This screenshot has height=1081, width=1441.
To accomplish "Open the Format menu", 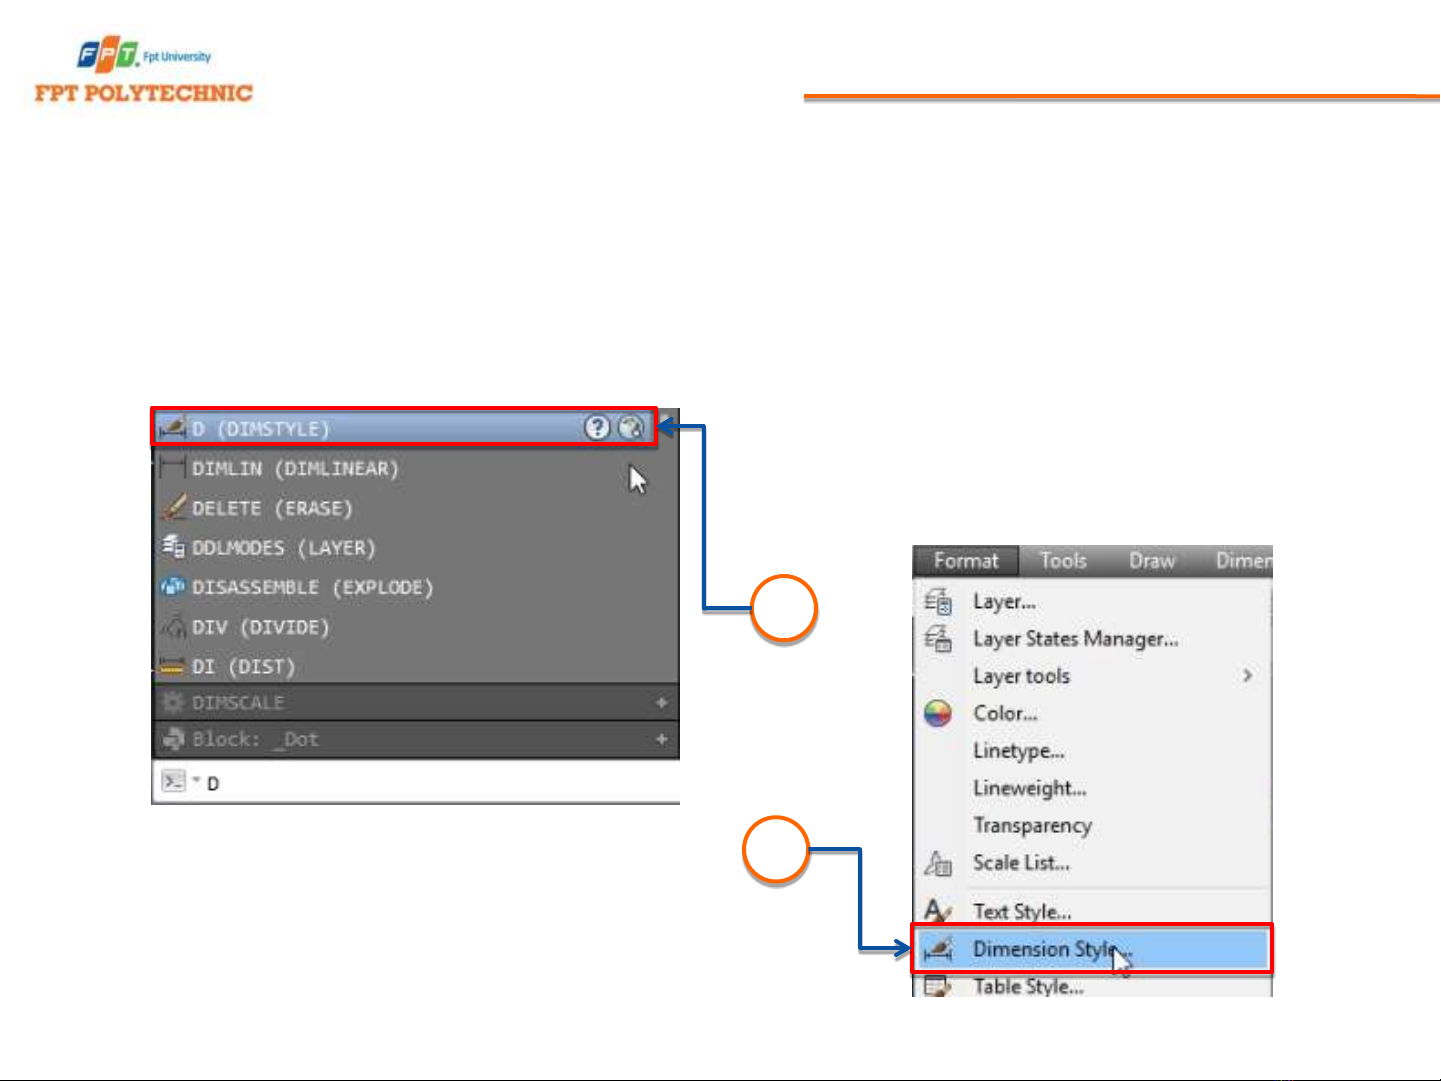I will click(x=965, y=561).
